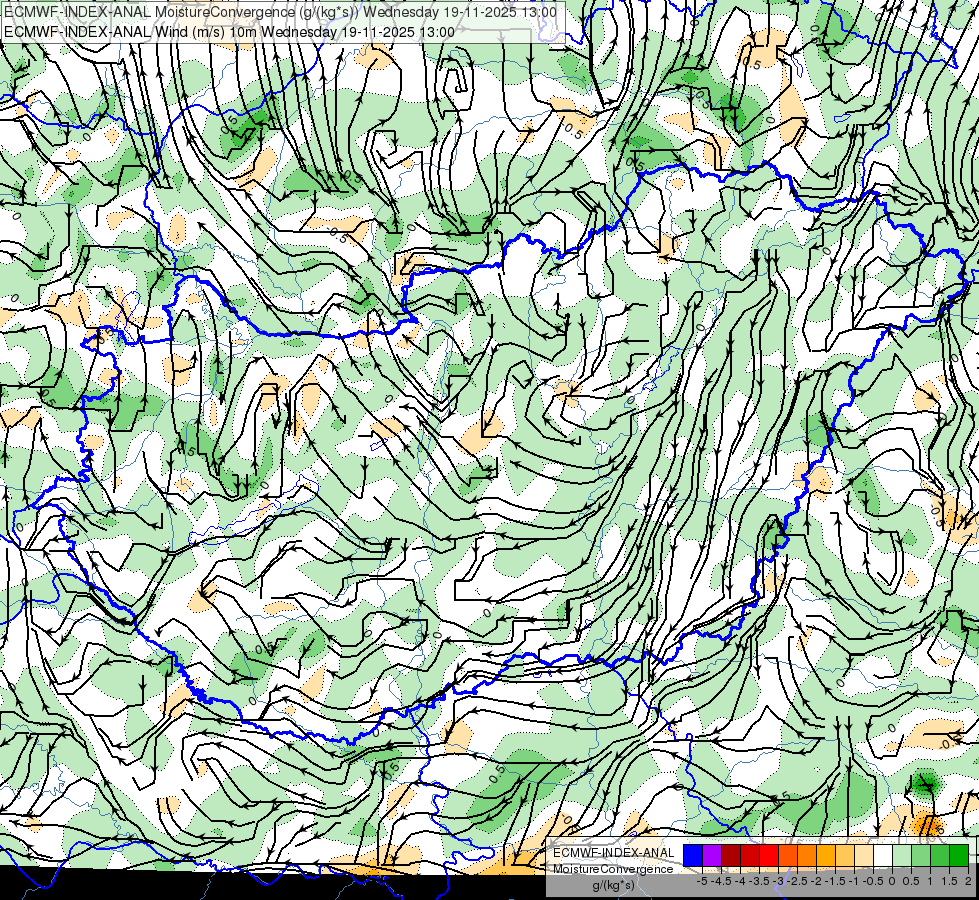The width and height of the screenshot is (979, 900).
Task: Click the legend tick label -1.5
Action: (835, 881)
